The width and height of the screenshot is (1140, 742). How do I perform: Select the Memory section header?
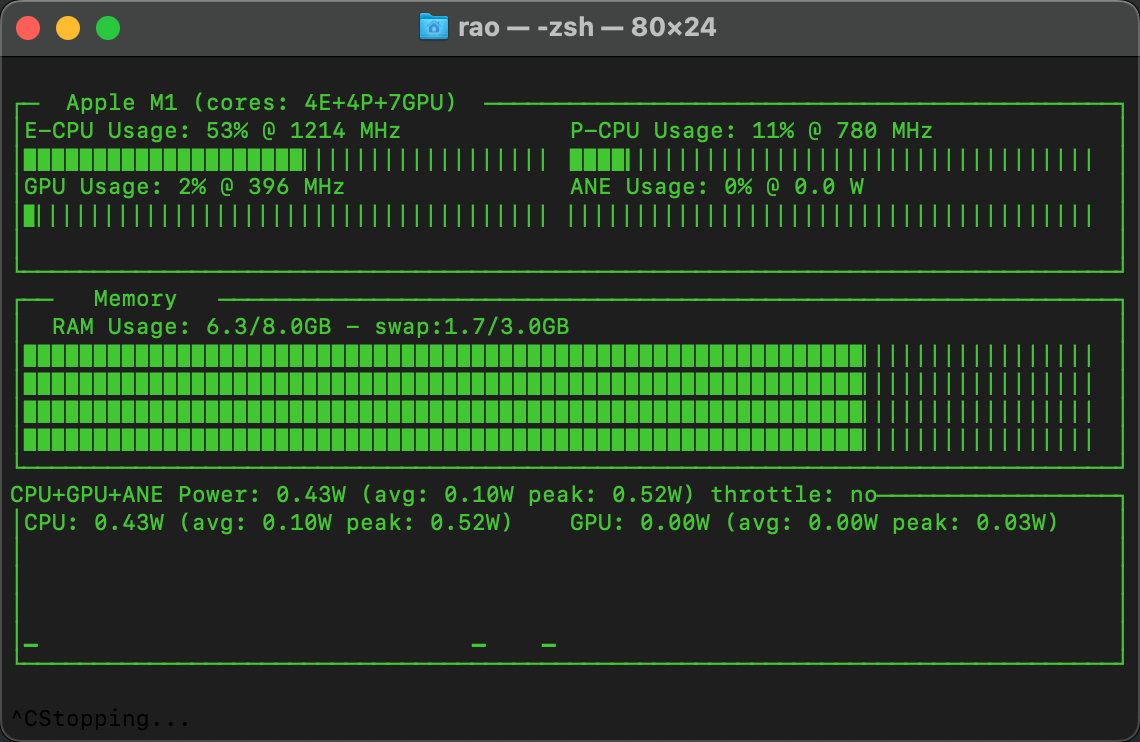tap(134, 298)
